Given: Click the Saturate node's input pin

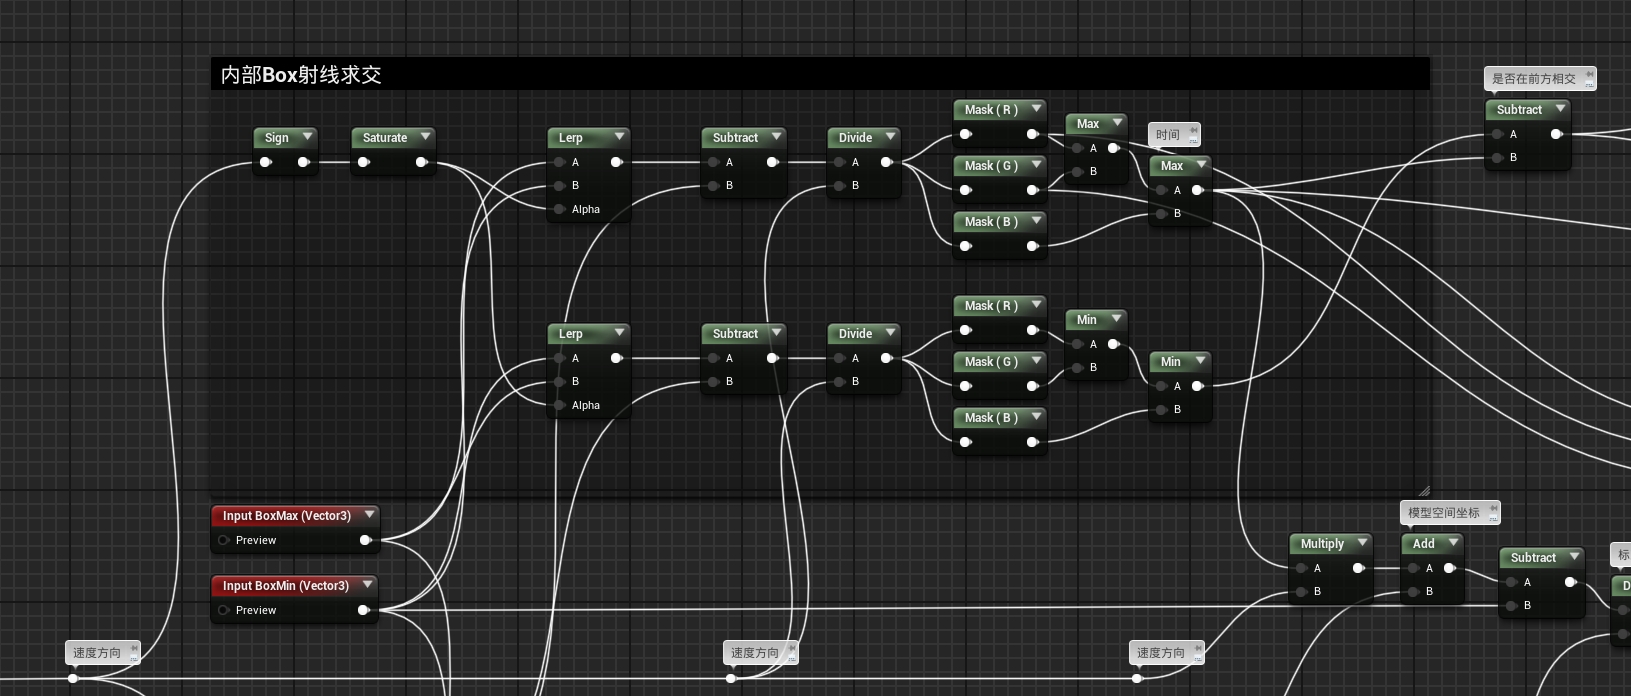Looking at the screenshot, I should (364, 162).
